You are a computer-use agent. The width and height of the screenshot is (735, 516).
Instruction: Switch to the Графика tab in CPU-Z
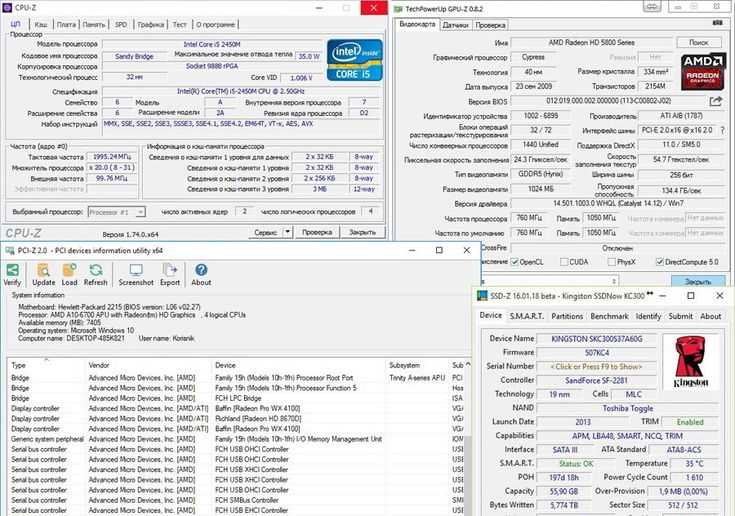coord(150,24)
